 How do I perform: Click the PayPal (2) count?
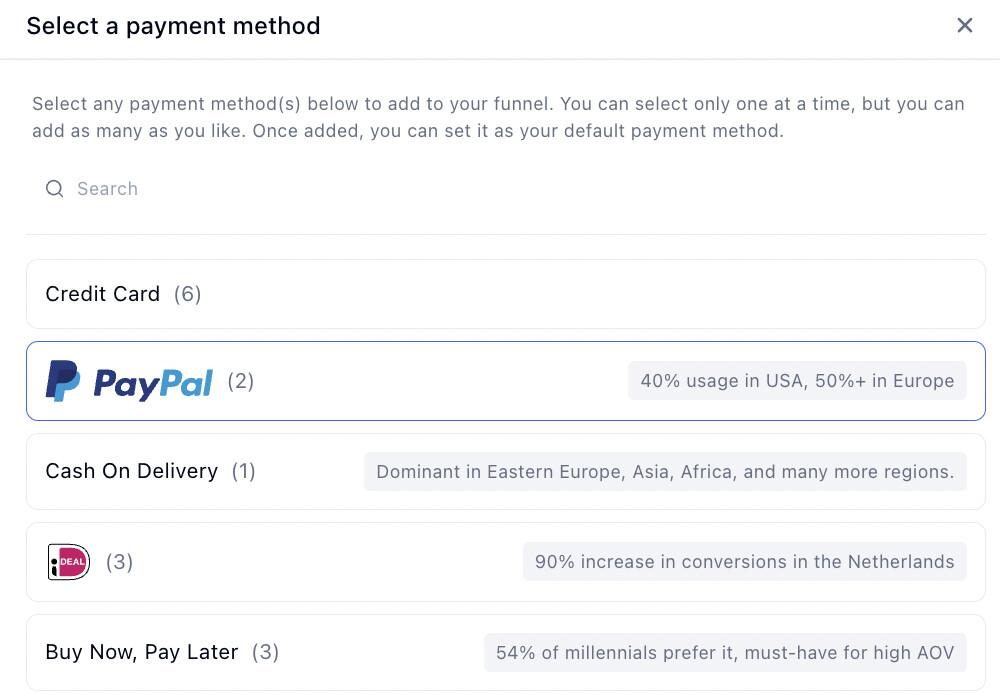pos(241,381)
